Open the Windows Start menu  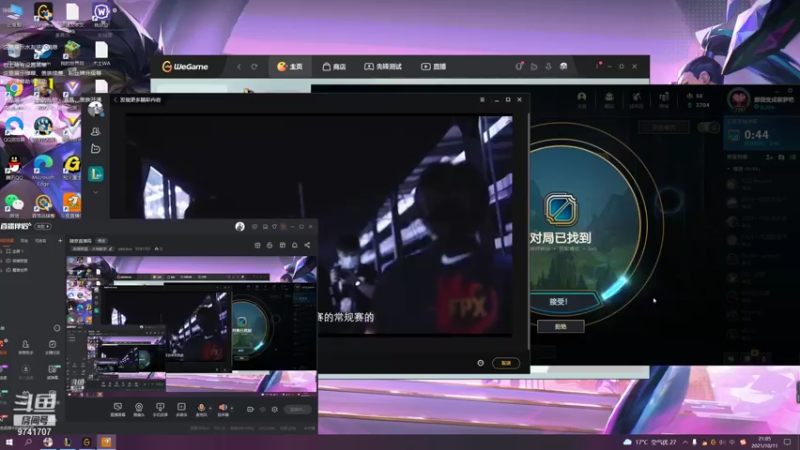pos(9,442)
